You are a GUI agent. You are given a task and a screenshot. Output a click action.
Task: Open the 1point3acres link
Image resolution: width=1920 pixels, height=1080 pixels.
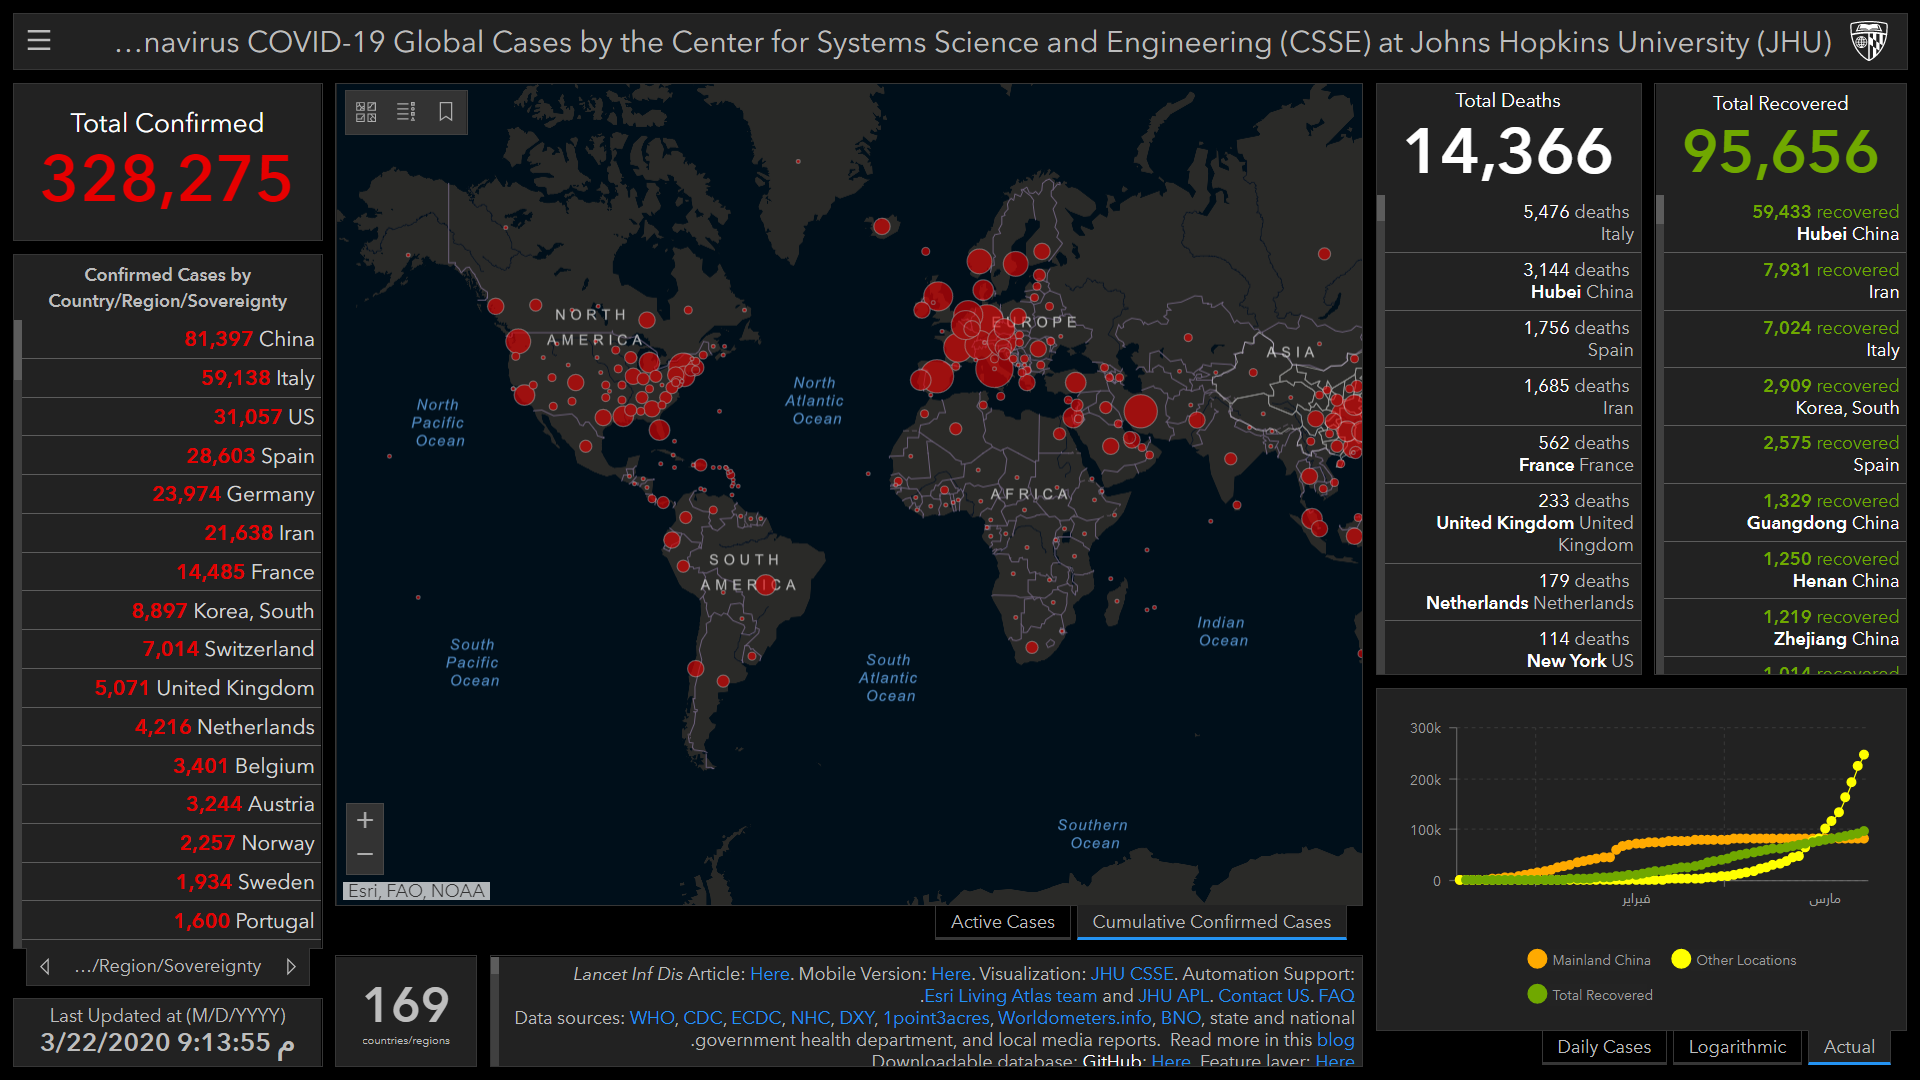click(x=935, y=1018)
